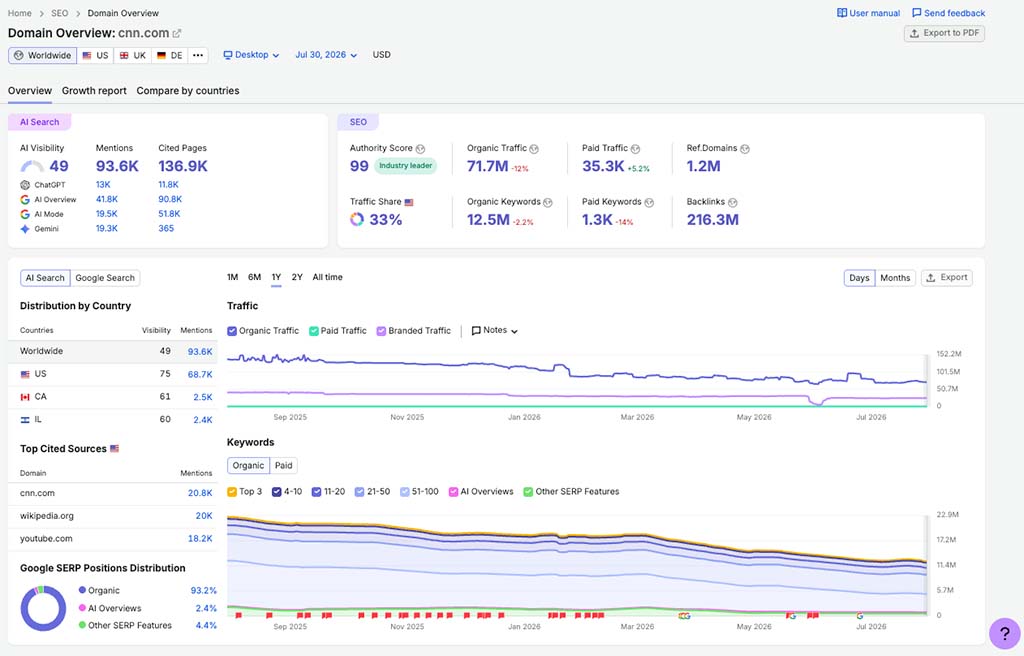Viewport: 1024px width, 656px height.
Task: Open more countries ellipsis menu
Action: (198, 56)
